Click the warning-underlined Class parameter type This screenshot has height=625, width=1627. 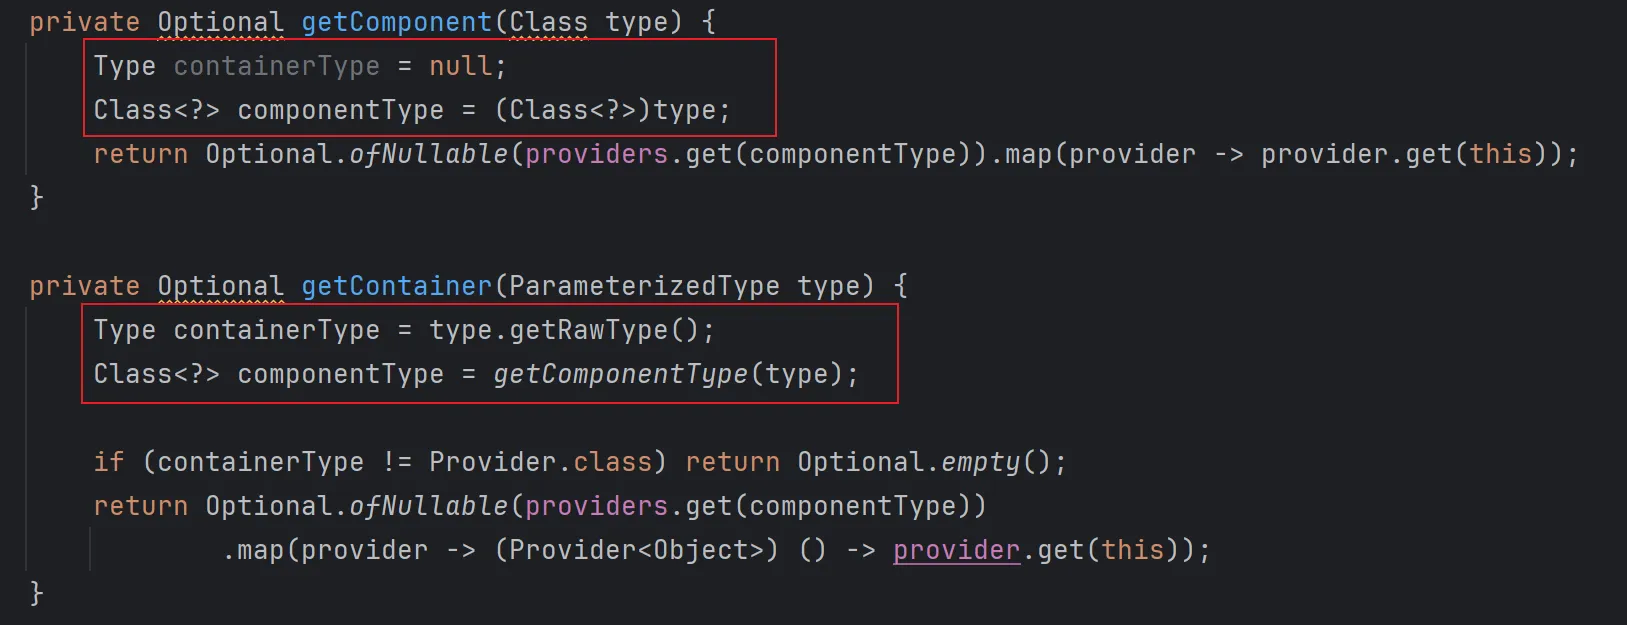coord(548,22)
